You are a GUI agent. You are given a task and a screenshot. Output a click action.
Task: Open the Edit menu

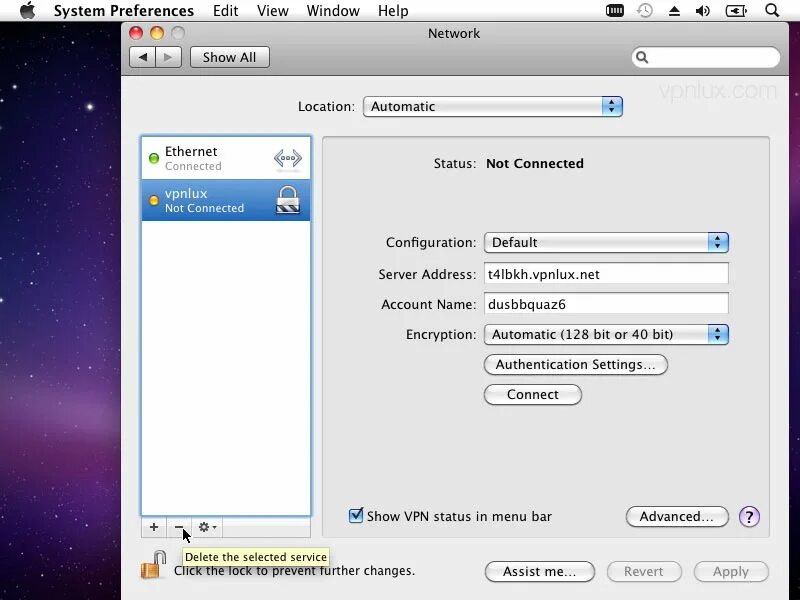pyautogui.click(x=226, y=11)
